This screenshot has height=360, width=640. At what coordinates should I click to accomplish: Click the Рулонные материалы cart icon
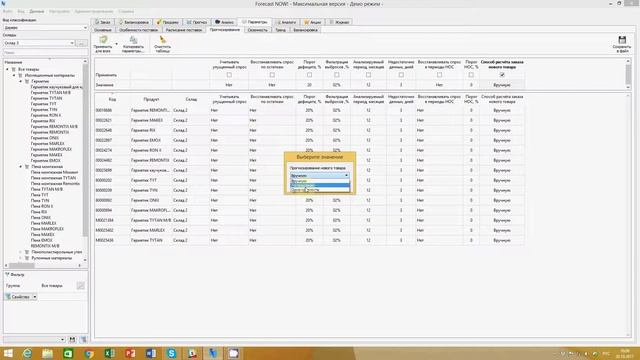click(27, 258)
